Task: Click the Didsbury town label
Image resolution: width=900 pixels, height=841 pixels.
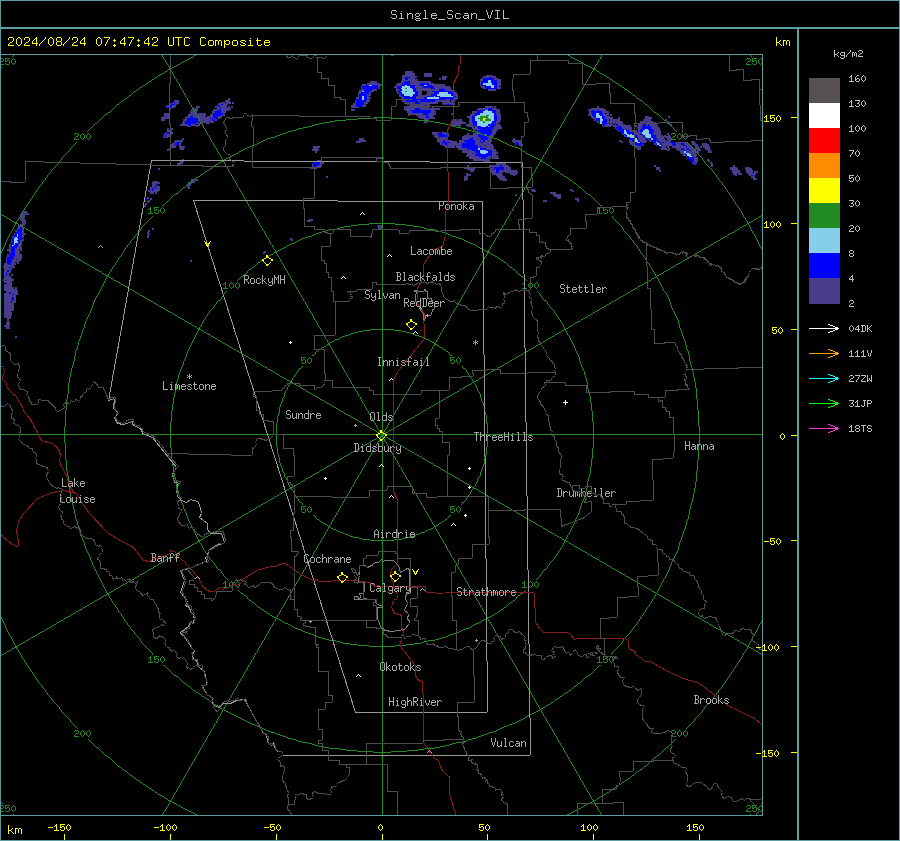Action: click(377, 448)
